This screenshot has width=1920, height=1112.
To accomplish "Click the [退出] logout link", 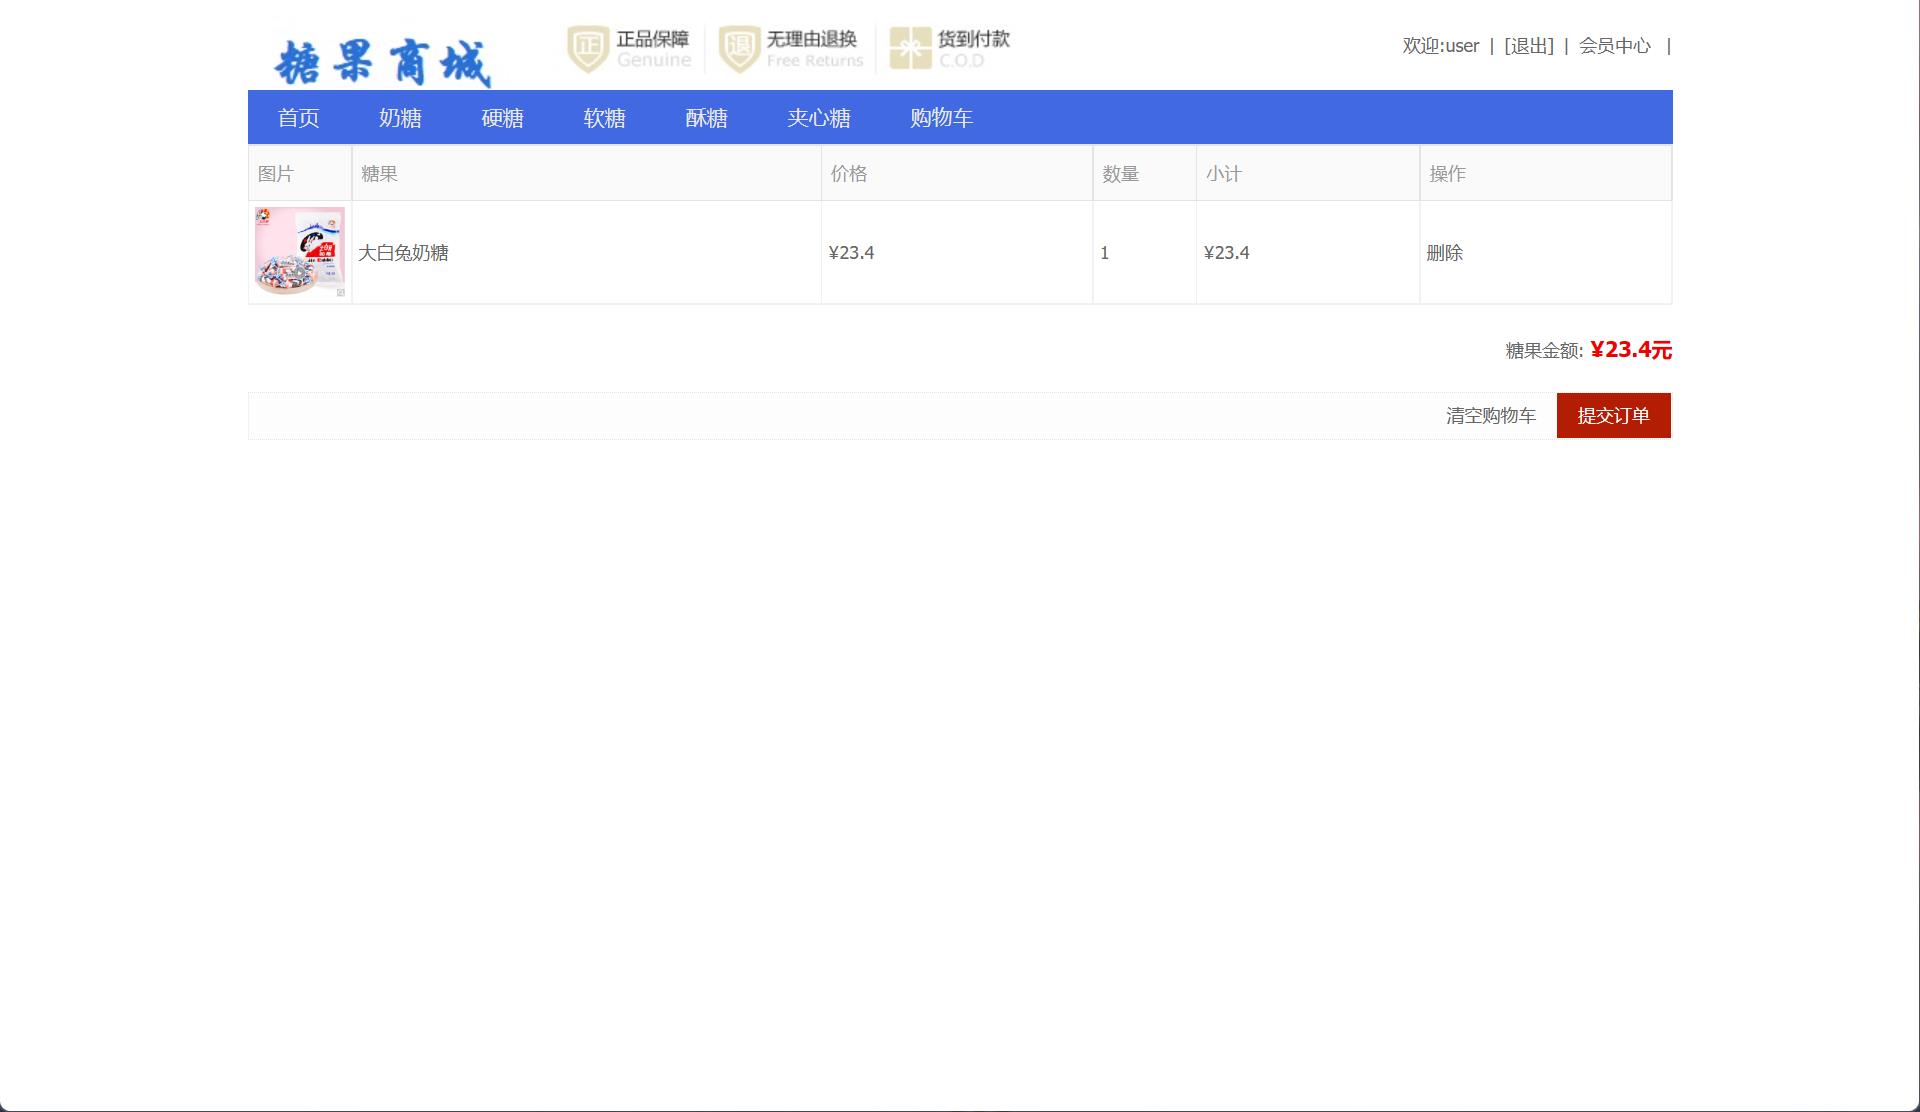I will pos(1528,46).
